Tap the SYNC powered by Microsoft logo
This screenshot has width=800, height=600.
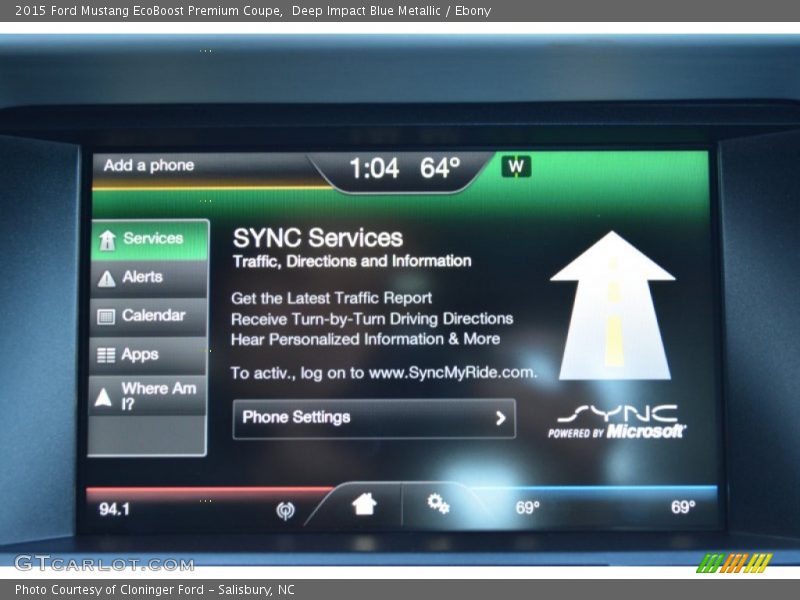point(617,422)
